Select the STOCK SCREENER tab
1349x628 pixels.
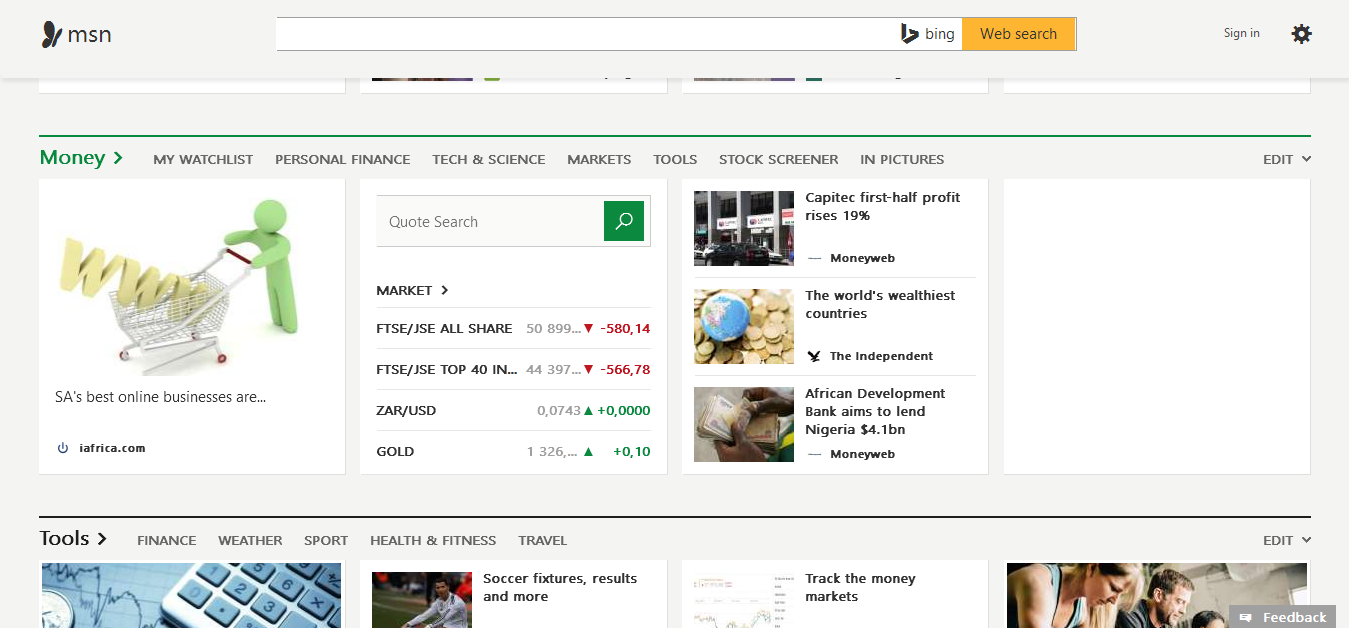point(778,159)
